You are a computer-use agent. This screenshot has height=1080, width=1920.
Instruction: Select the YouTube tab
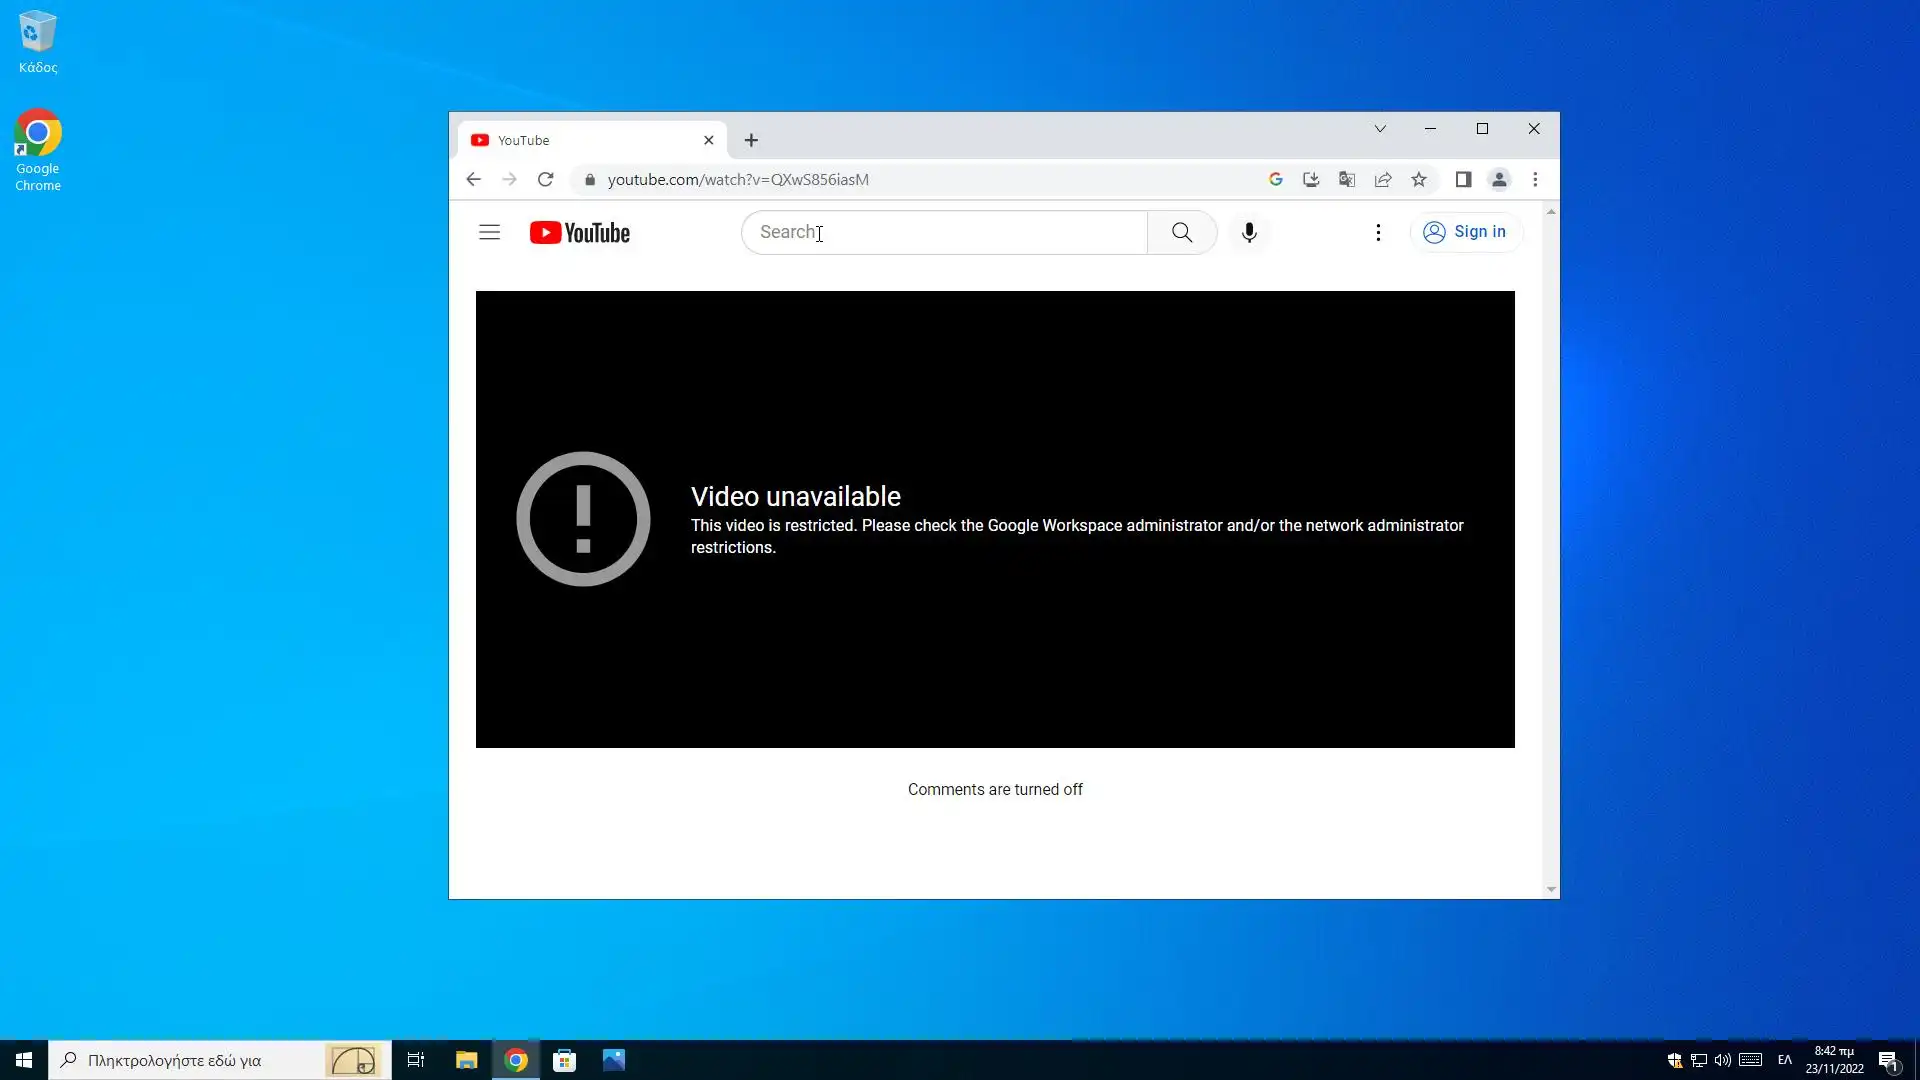pos(580,140)
